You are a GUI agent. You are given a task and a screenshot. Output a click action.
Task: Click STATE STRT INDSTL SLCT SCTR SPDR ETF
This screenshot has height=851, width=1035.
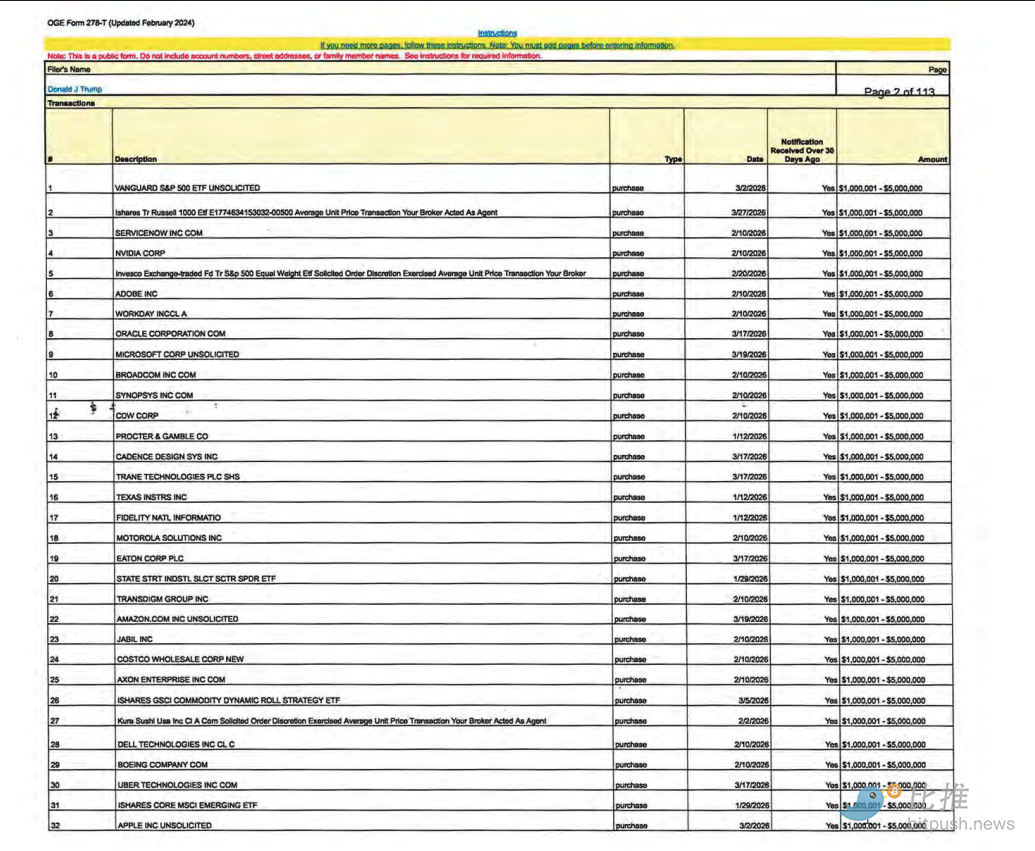[196, 579]
